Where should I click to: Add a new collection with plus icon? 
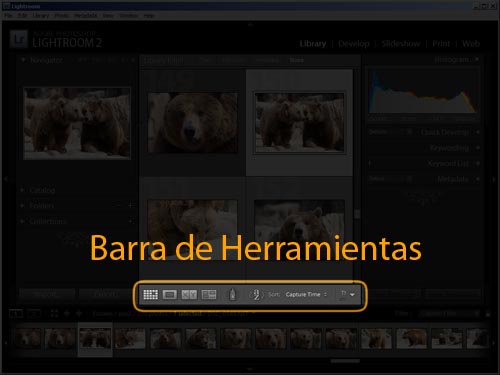click(131, 221)
